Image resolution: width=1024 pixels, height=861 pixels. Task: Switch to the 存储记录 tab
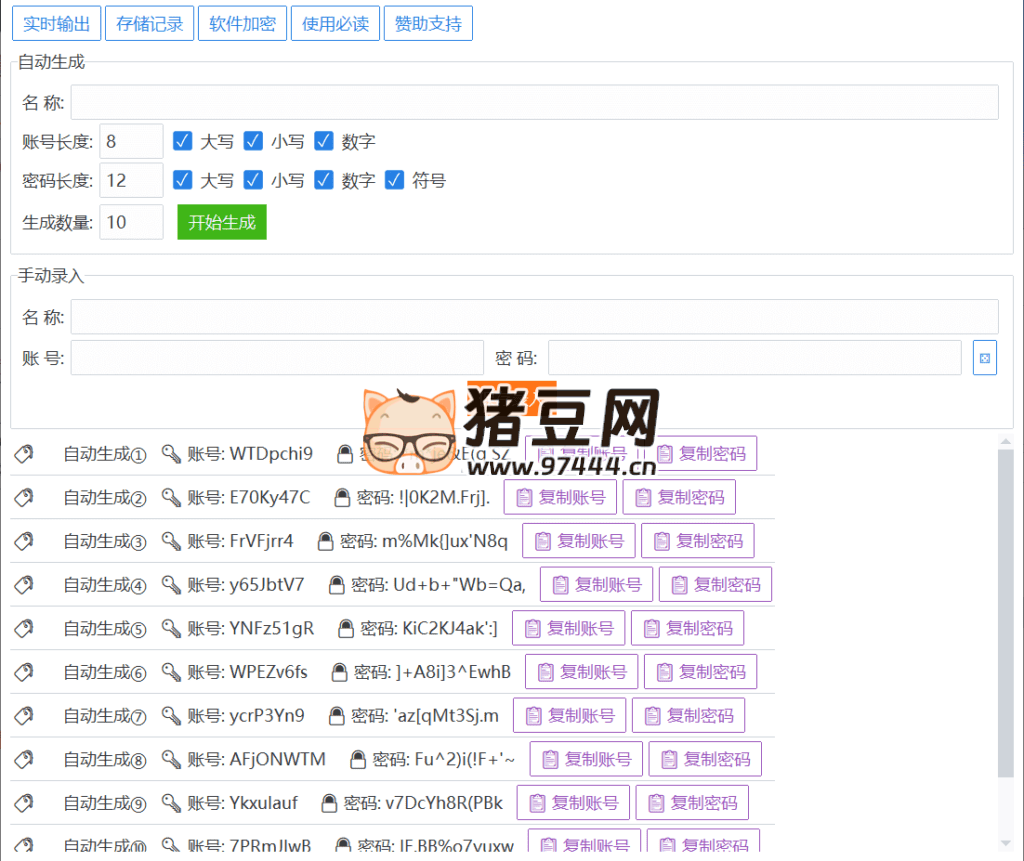(149, 23)
